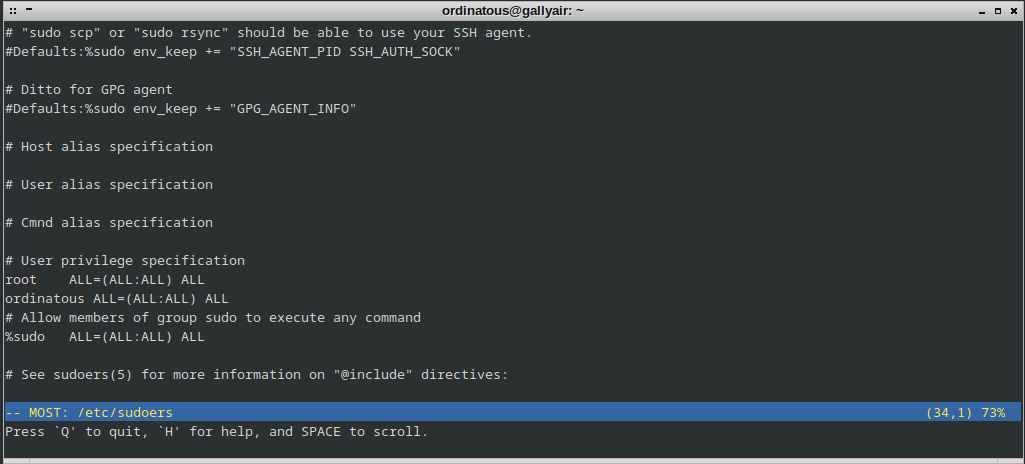
Task: Open the window menu icon in title bar
Action: point(13,10)
